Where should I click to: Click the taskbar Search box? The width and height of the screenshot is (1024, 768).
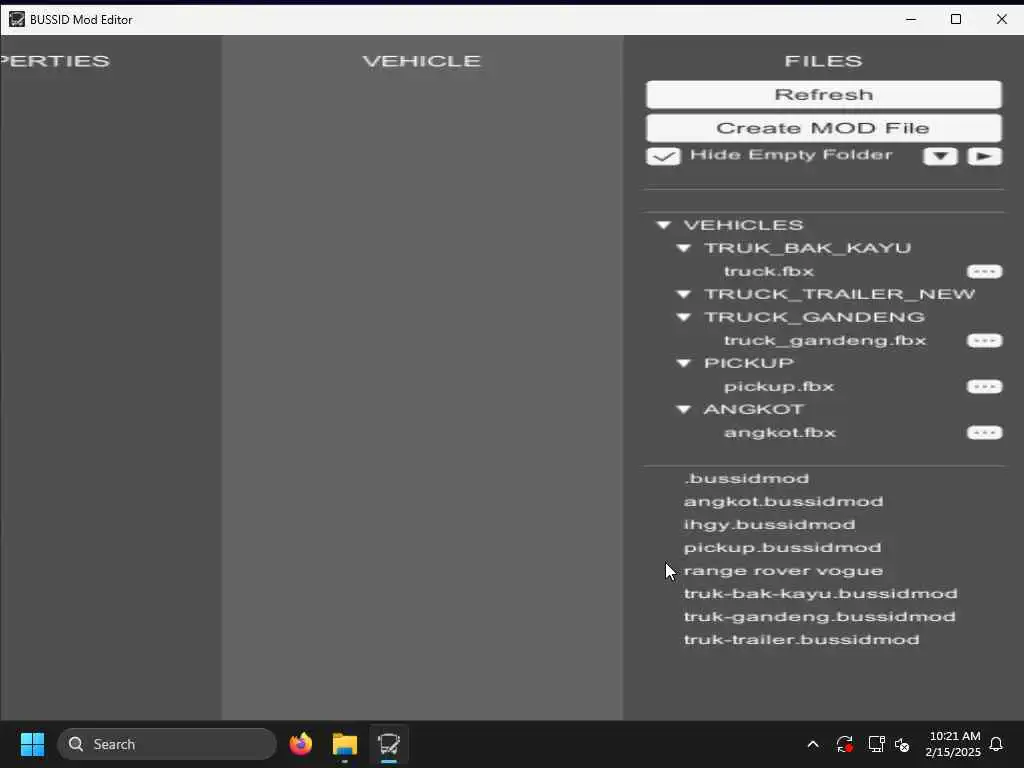(167, 744)
